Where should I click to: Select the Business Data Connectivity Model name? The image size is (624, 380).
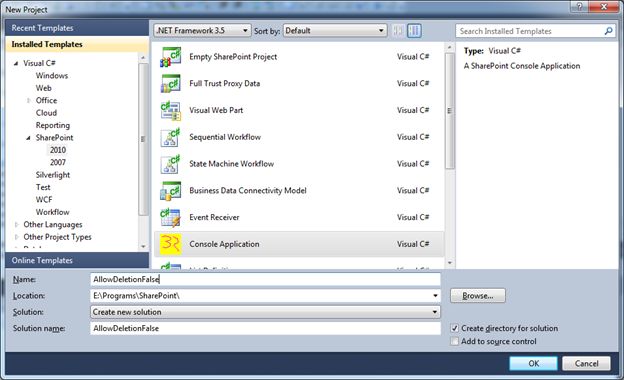coord(248,191)
